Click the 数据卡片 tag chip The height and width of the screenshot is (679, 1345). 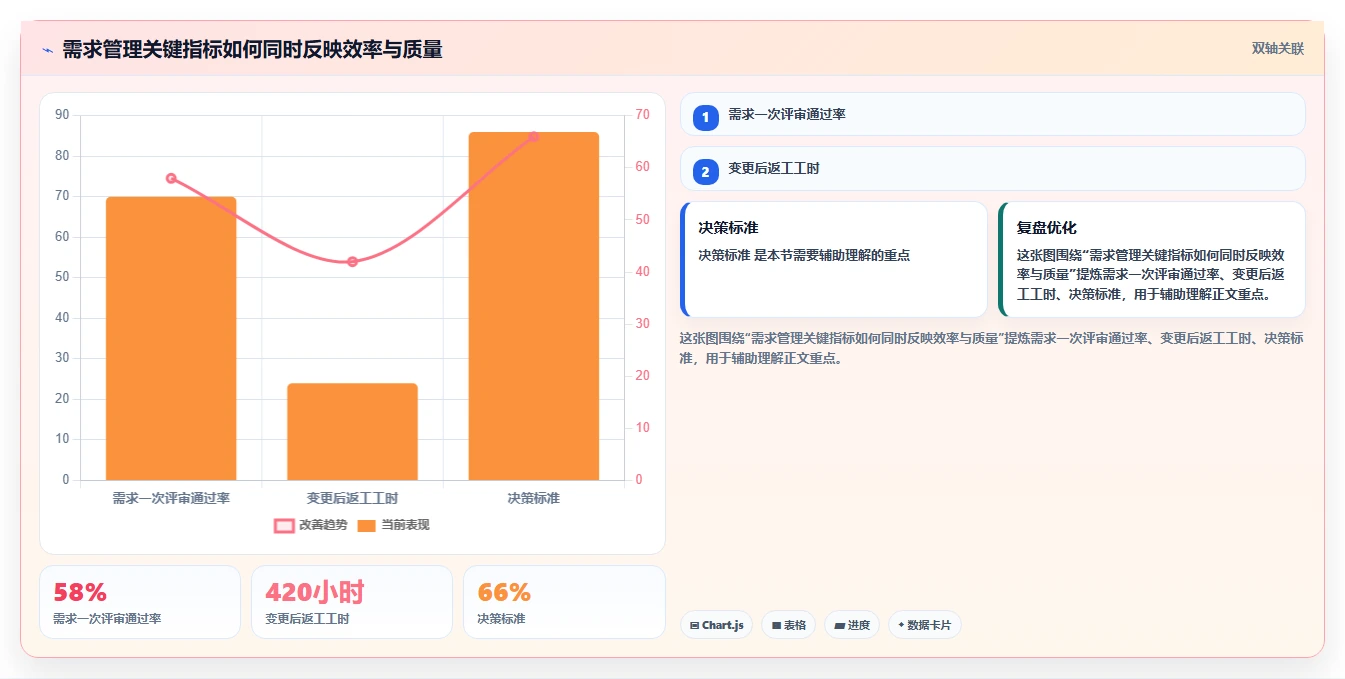tap(924, 625)
